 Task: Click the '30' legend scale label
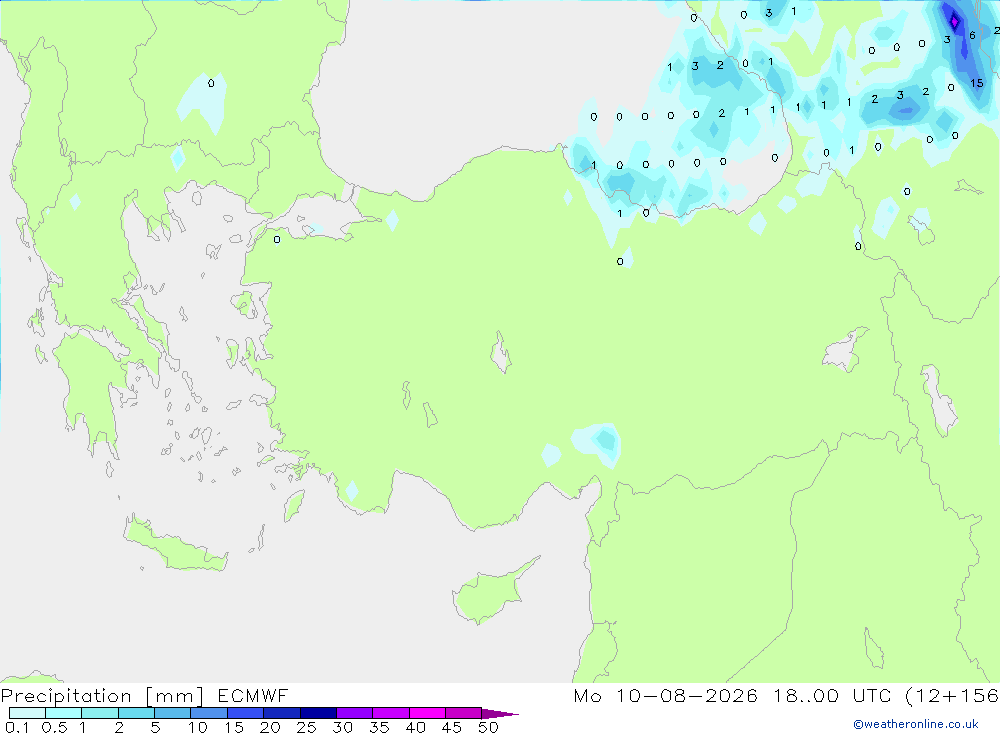click(342, 727)
